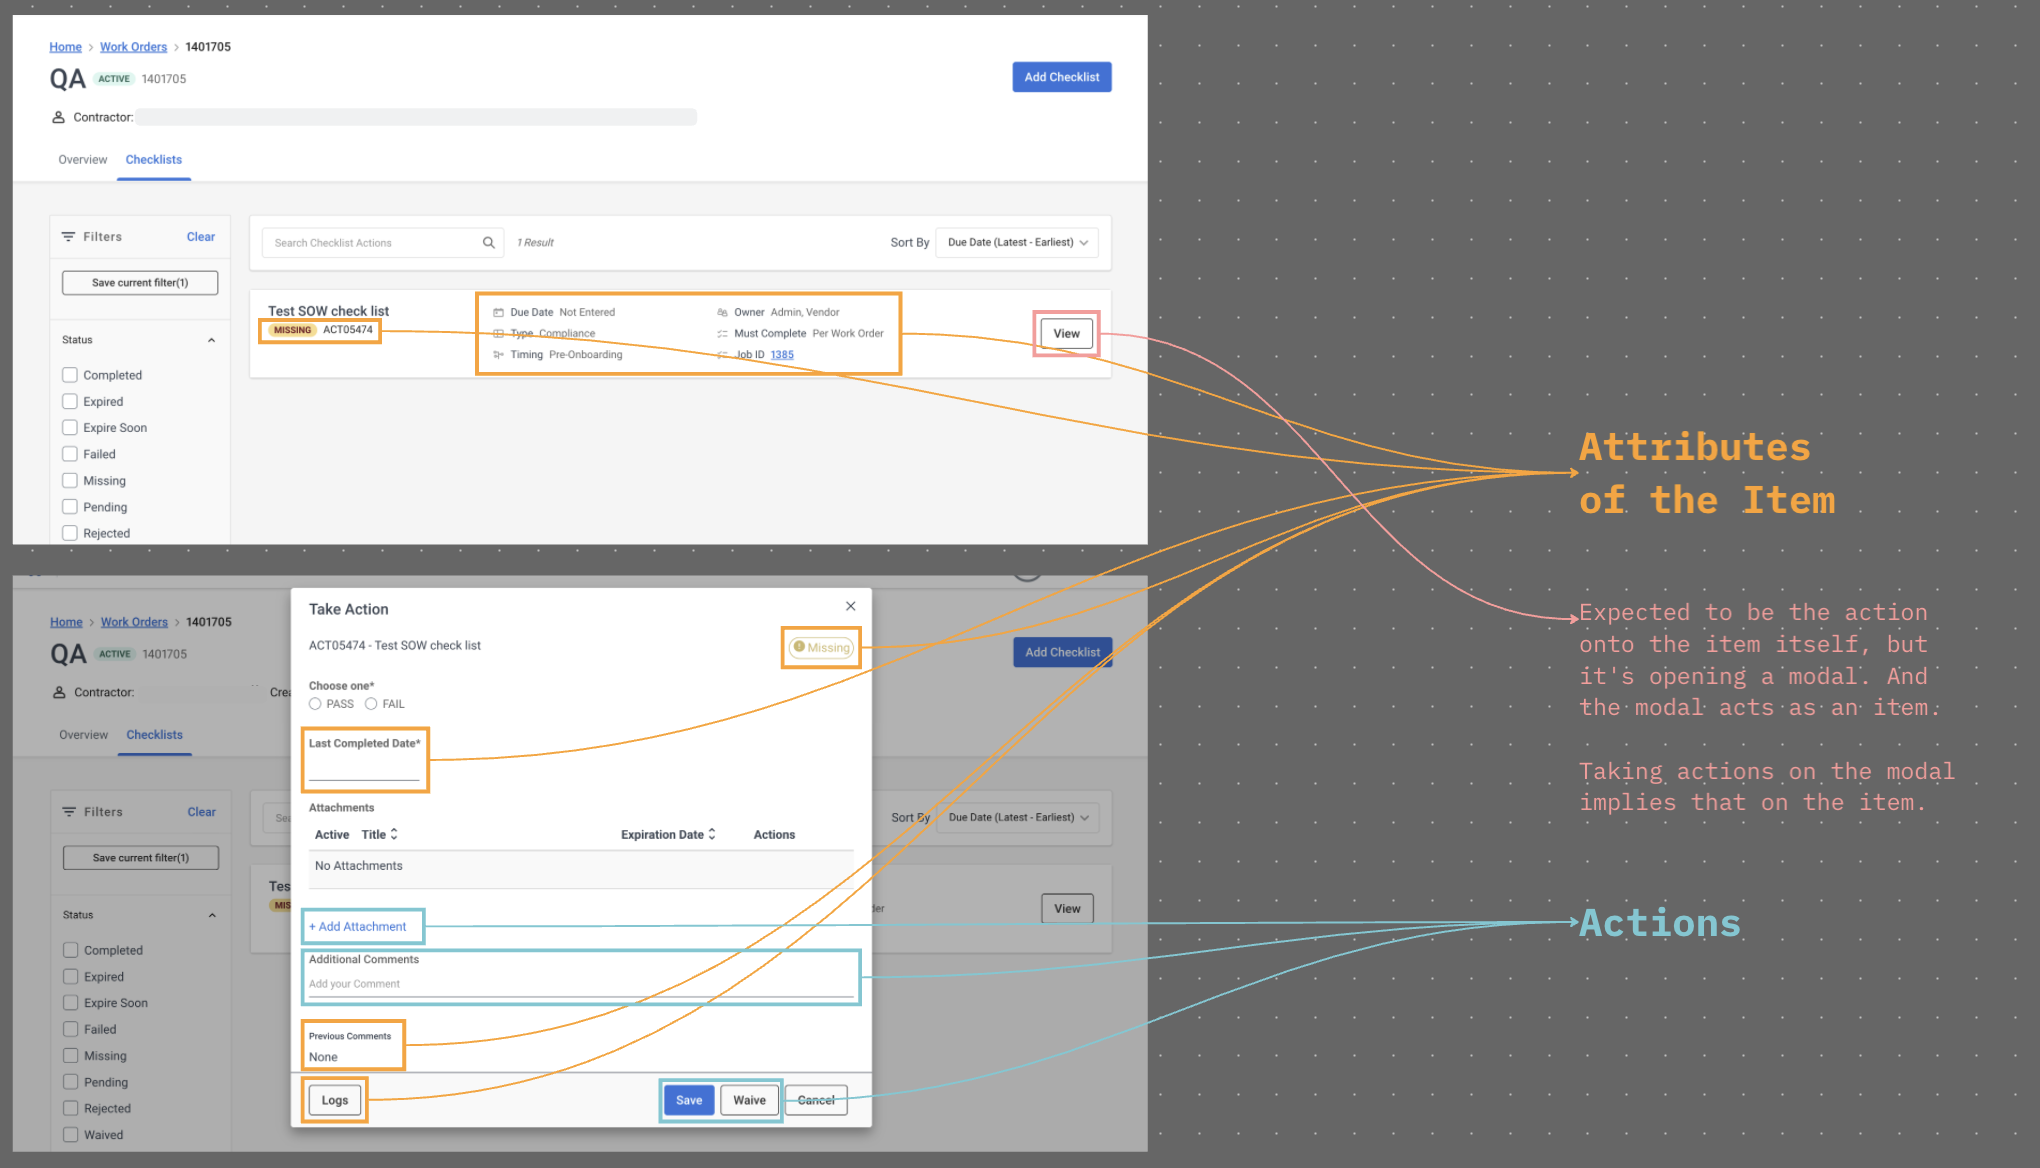Image resolution: width=2040 pixels, height=1168 pixels.
Task: Switch to the Overview tab in the top panel
Action: coord(82,160)
